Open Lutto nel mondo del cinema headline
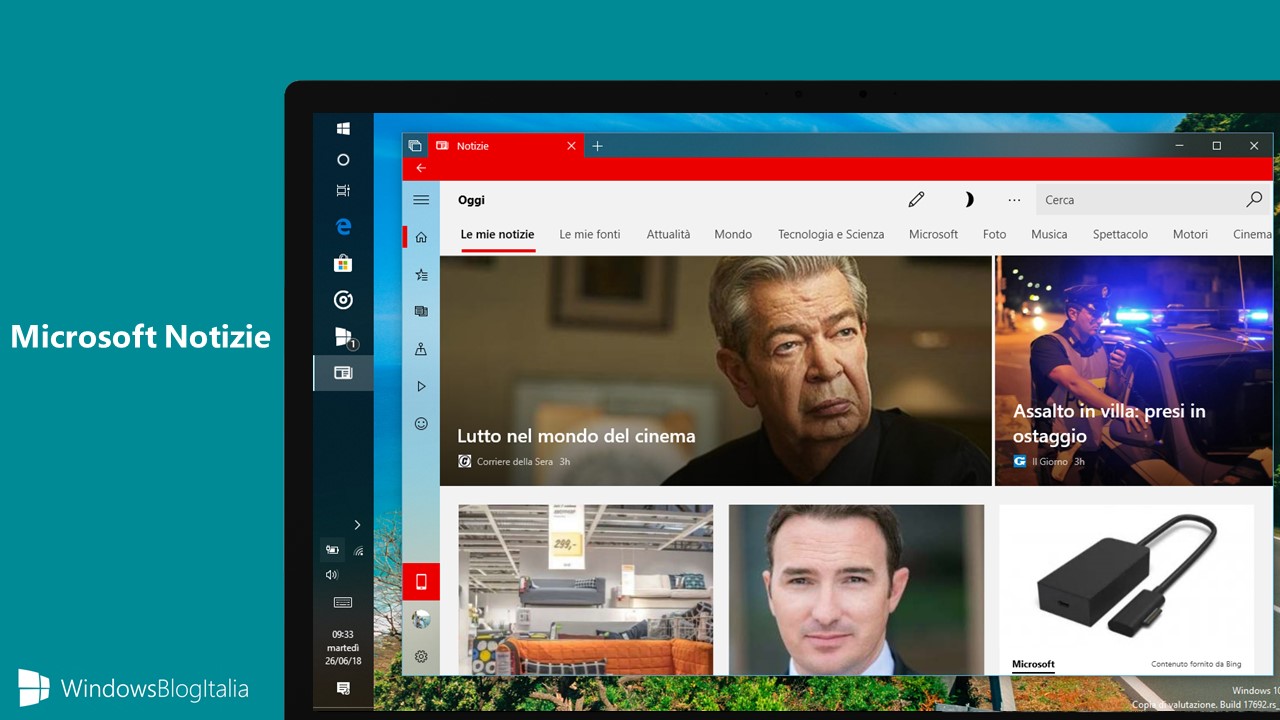1280x720 pixels. [576, 436]
